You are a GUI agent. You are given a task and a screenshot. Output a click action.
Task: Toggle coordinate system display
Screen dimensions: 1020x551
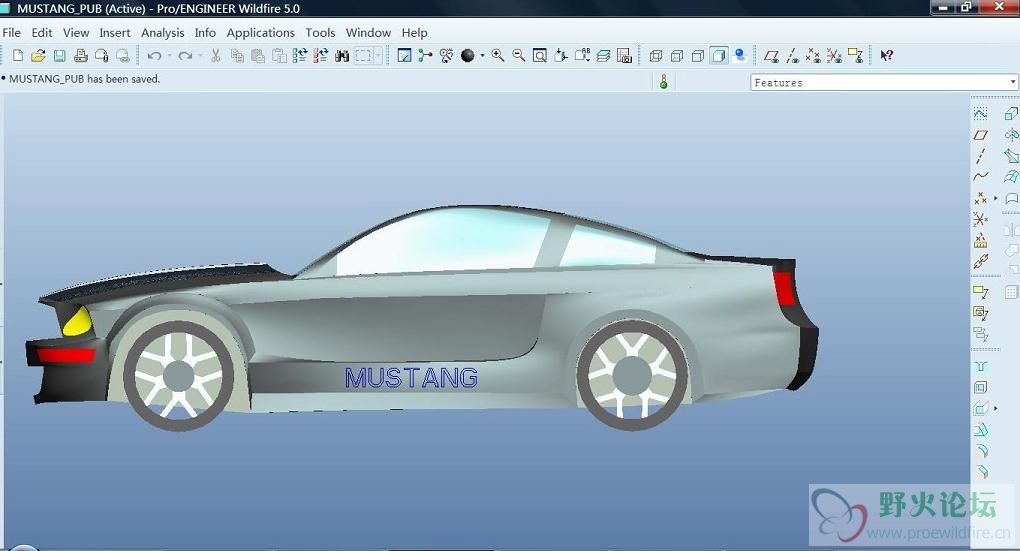(x=834, y=56)
